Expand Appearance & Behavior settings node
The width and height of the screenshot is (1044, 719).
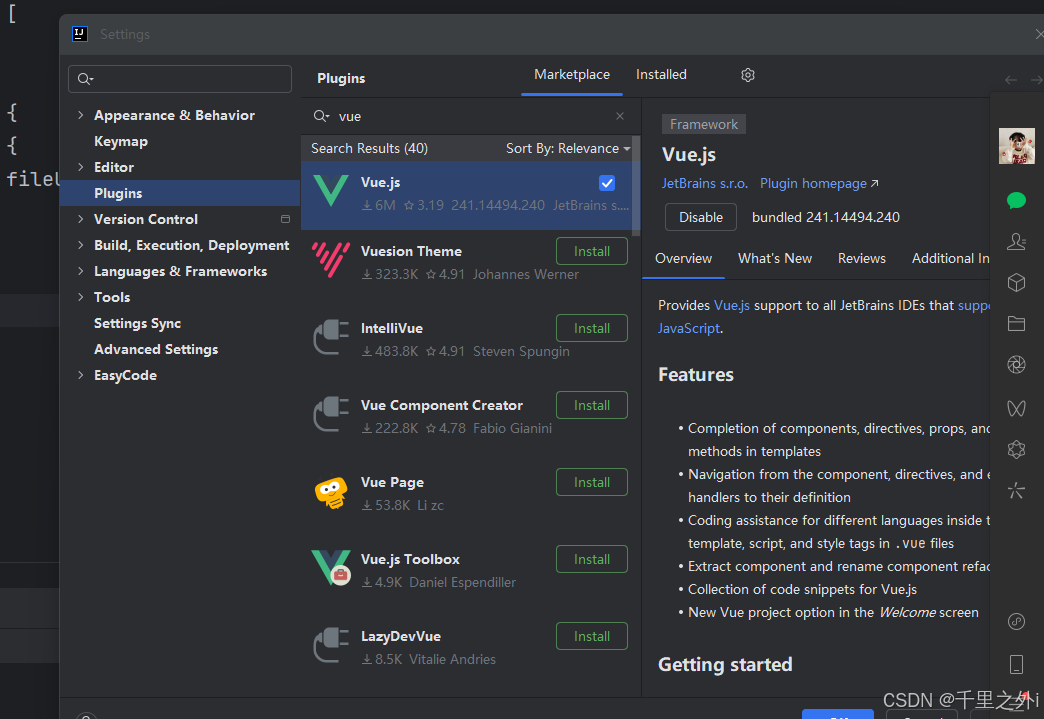click(x=81, y=115)
